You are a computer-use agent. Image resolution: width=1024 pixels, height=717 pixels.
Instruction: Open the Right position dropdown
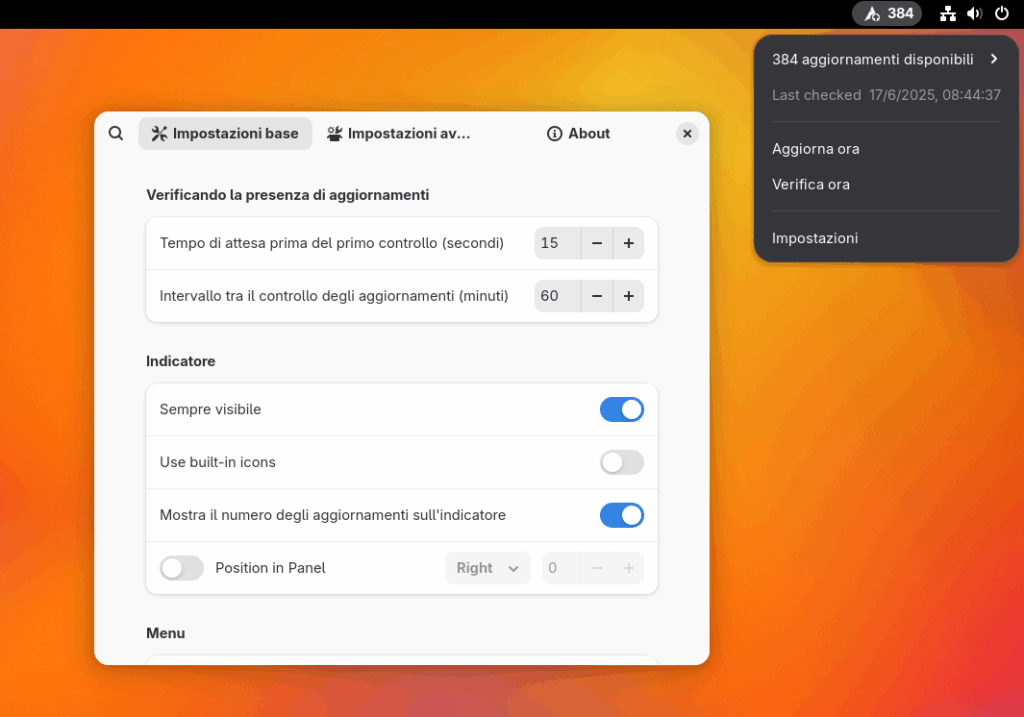pos(487,567)
